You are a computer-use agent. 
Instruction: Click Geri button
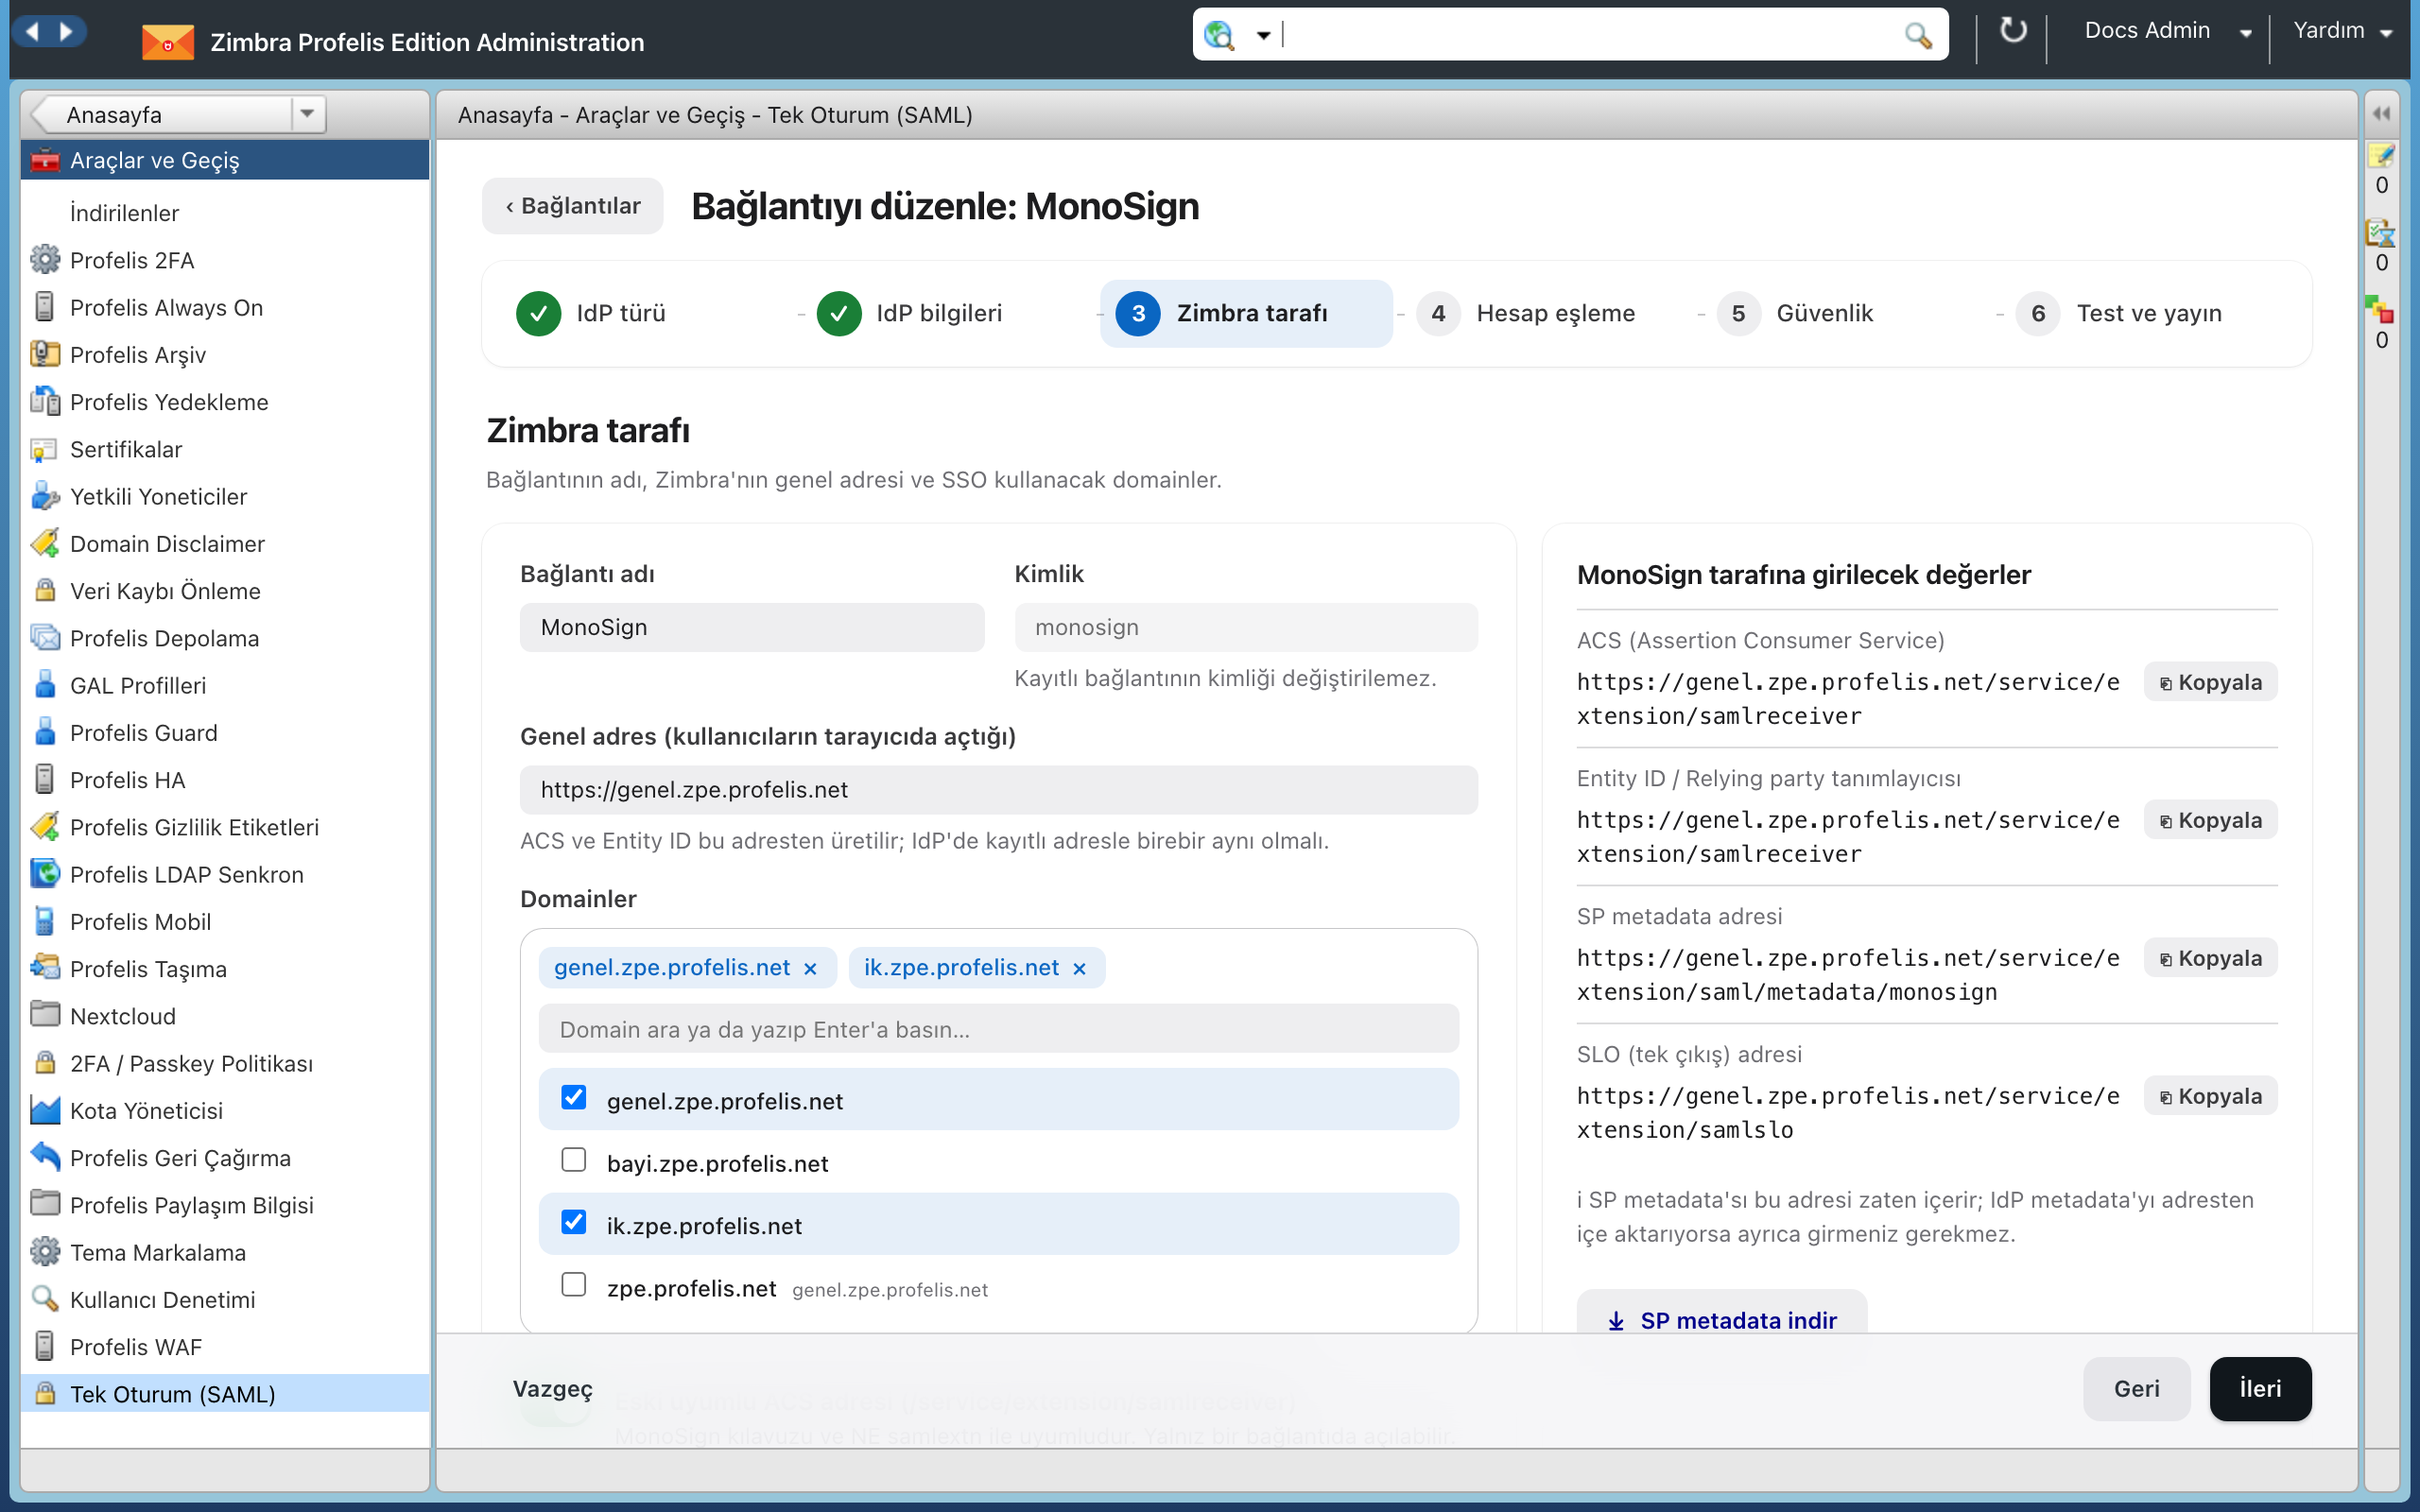(x=2136, y=1388)
